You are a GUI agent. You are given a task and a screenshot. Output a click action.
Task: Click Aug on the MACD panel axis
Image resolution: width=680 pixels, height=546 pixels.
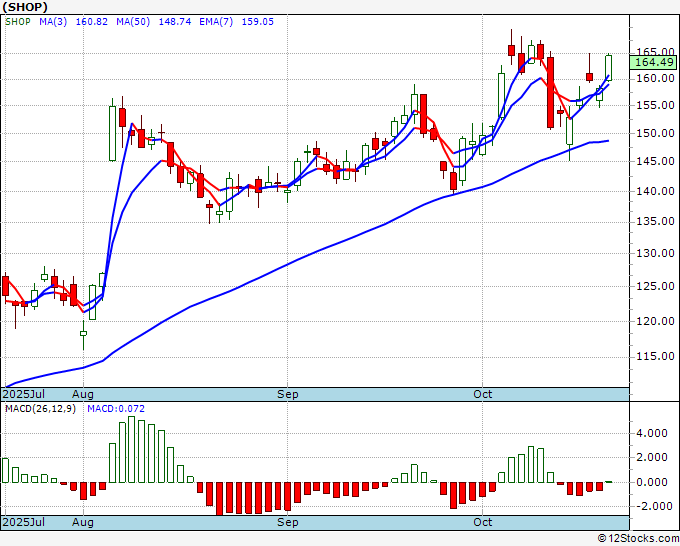[x=83, y=522]
